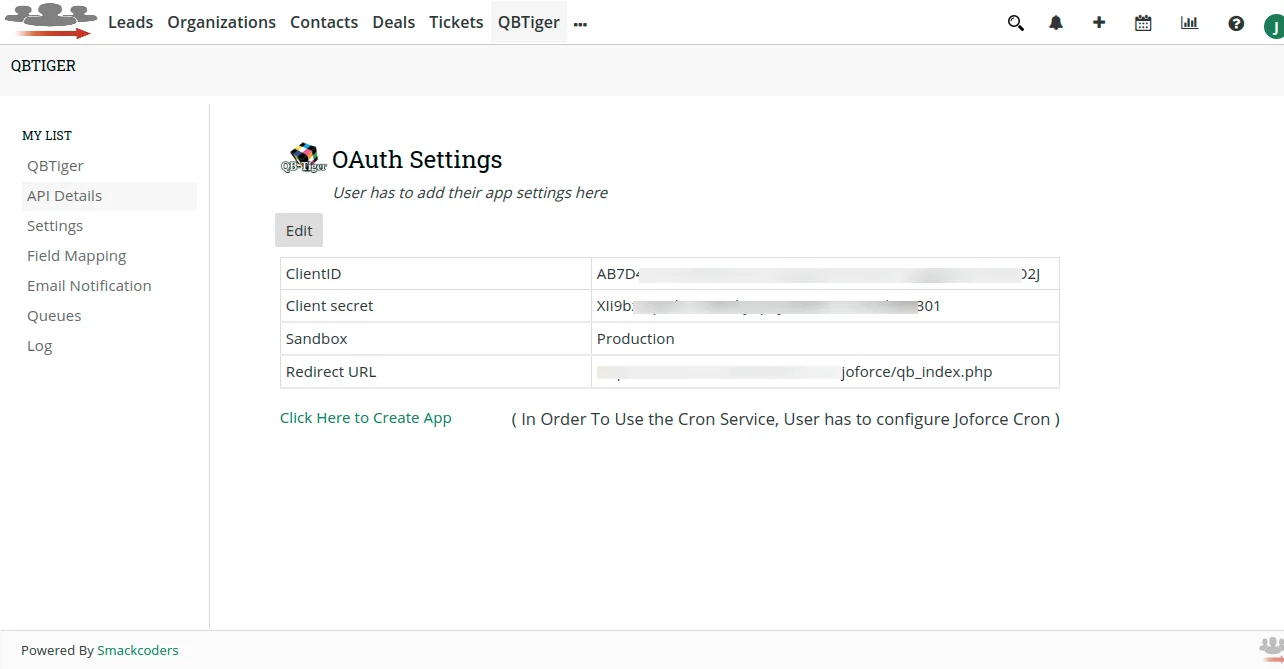1284x669 pixels.
Task: Click the help question mark icon
Action: 1235,22
